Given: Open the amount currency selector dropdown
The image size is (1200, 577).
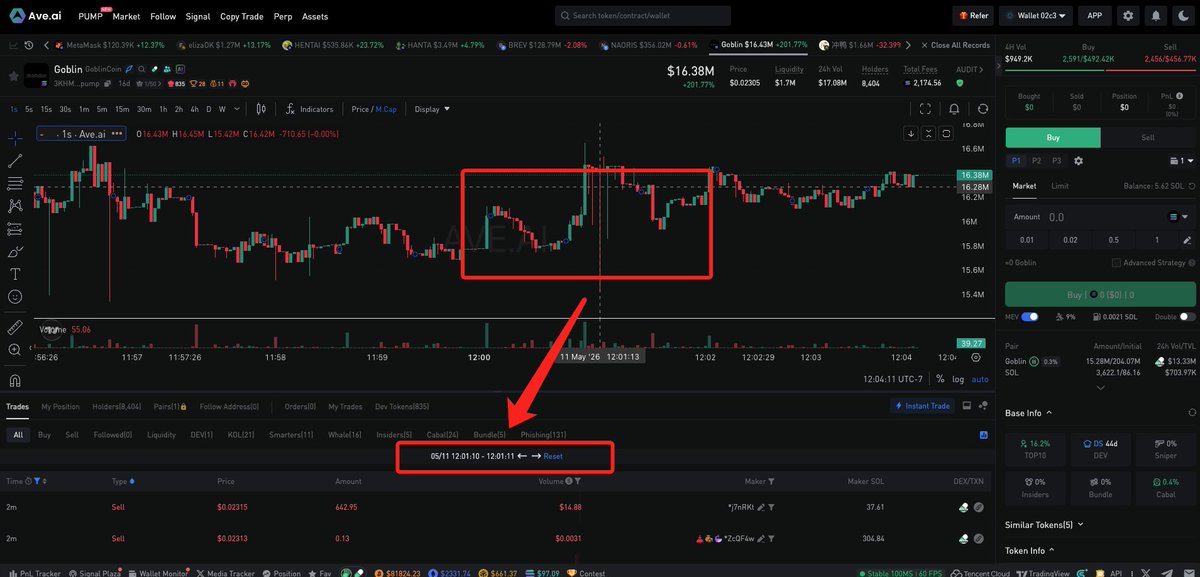Looking at the screenshot, I should coord(1177,217).
